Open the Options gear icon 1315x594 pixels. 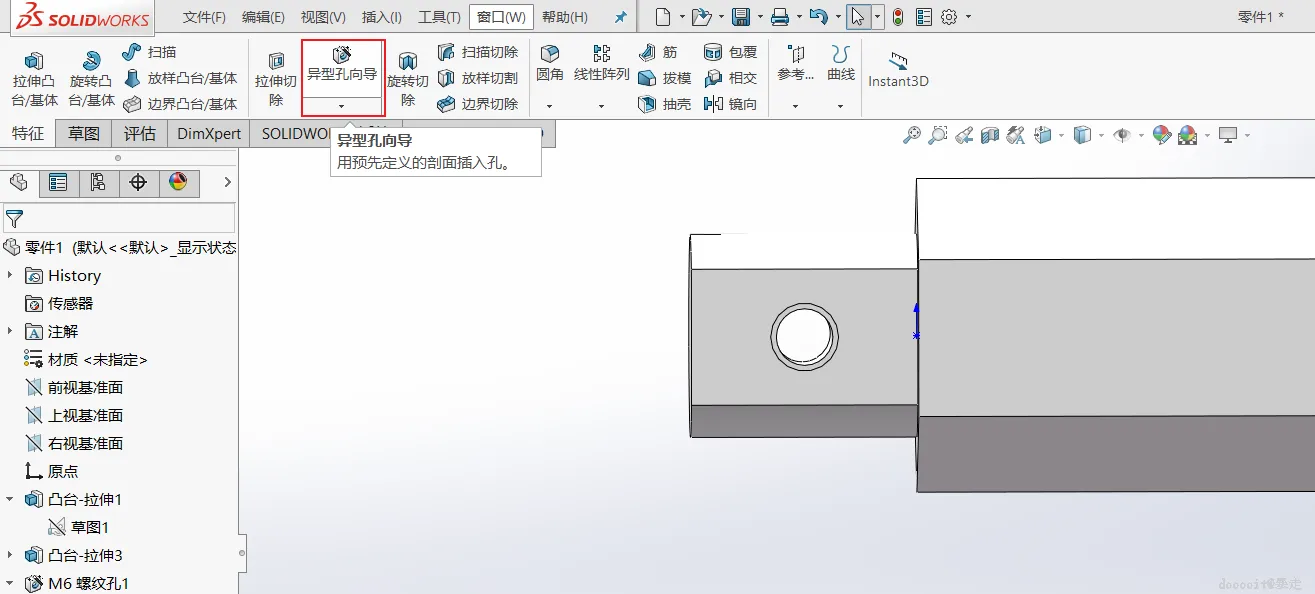(x=949, y=17)
